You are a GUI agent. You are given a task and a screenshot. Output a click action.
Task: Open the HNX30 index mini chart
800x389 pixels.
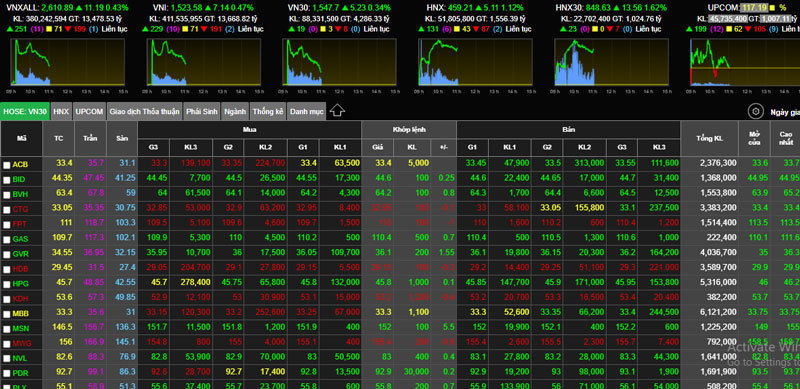(611, 62)
